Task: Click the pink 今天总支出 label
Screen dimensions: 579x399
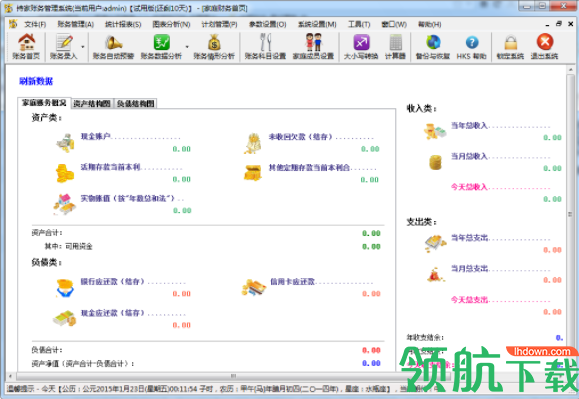Action: pyautogui.click(x=469, y=299)
